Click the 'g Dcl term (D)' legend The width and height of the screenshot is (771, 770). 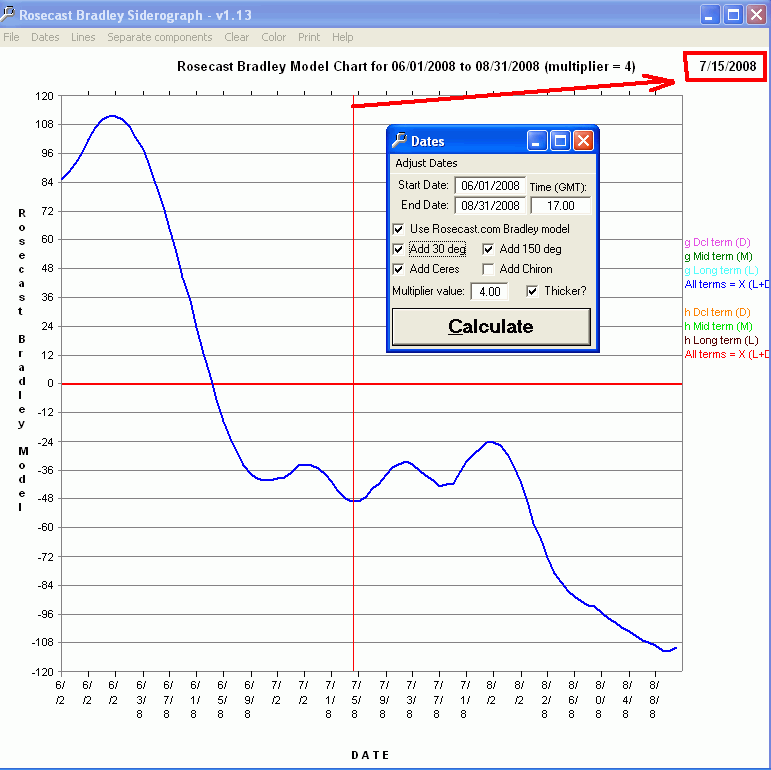pos(717,242)
